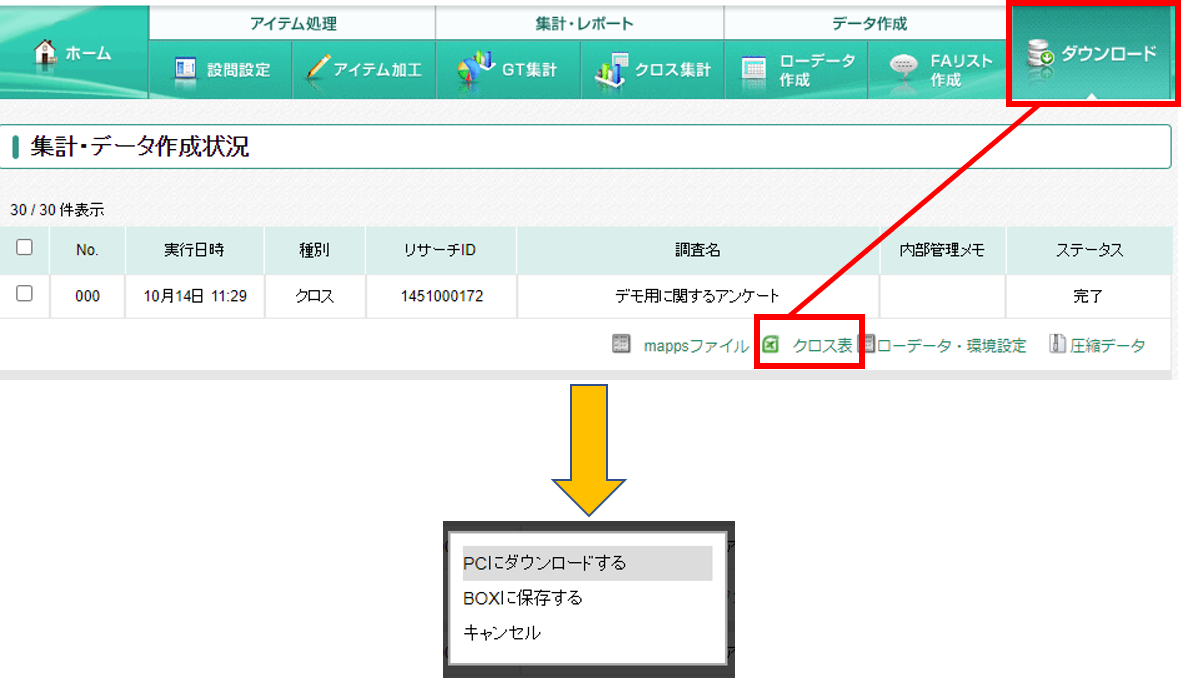The height and width of the screenshot is (678, 1181).
Task: Click the 10月14日 11:29 date cell
Action: click(194, 296)
